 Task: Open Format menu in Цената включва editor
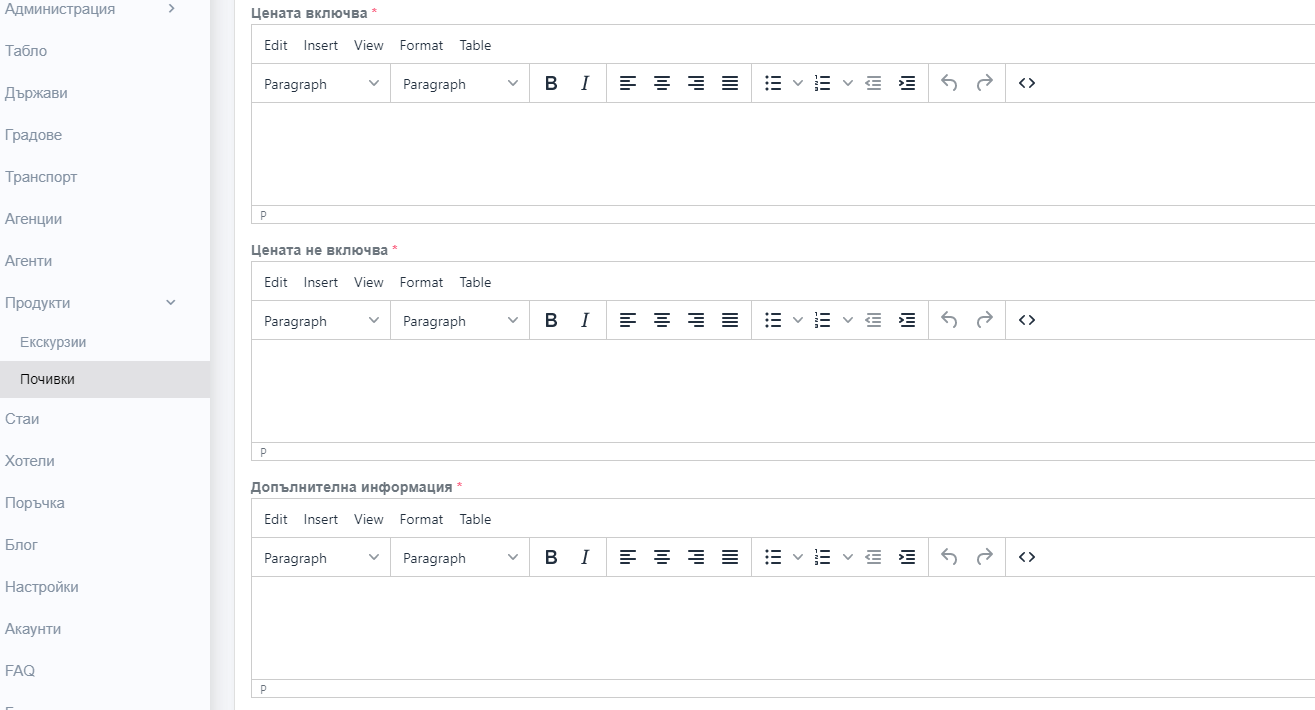(421, 45)
